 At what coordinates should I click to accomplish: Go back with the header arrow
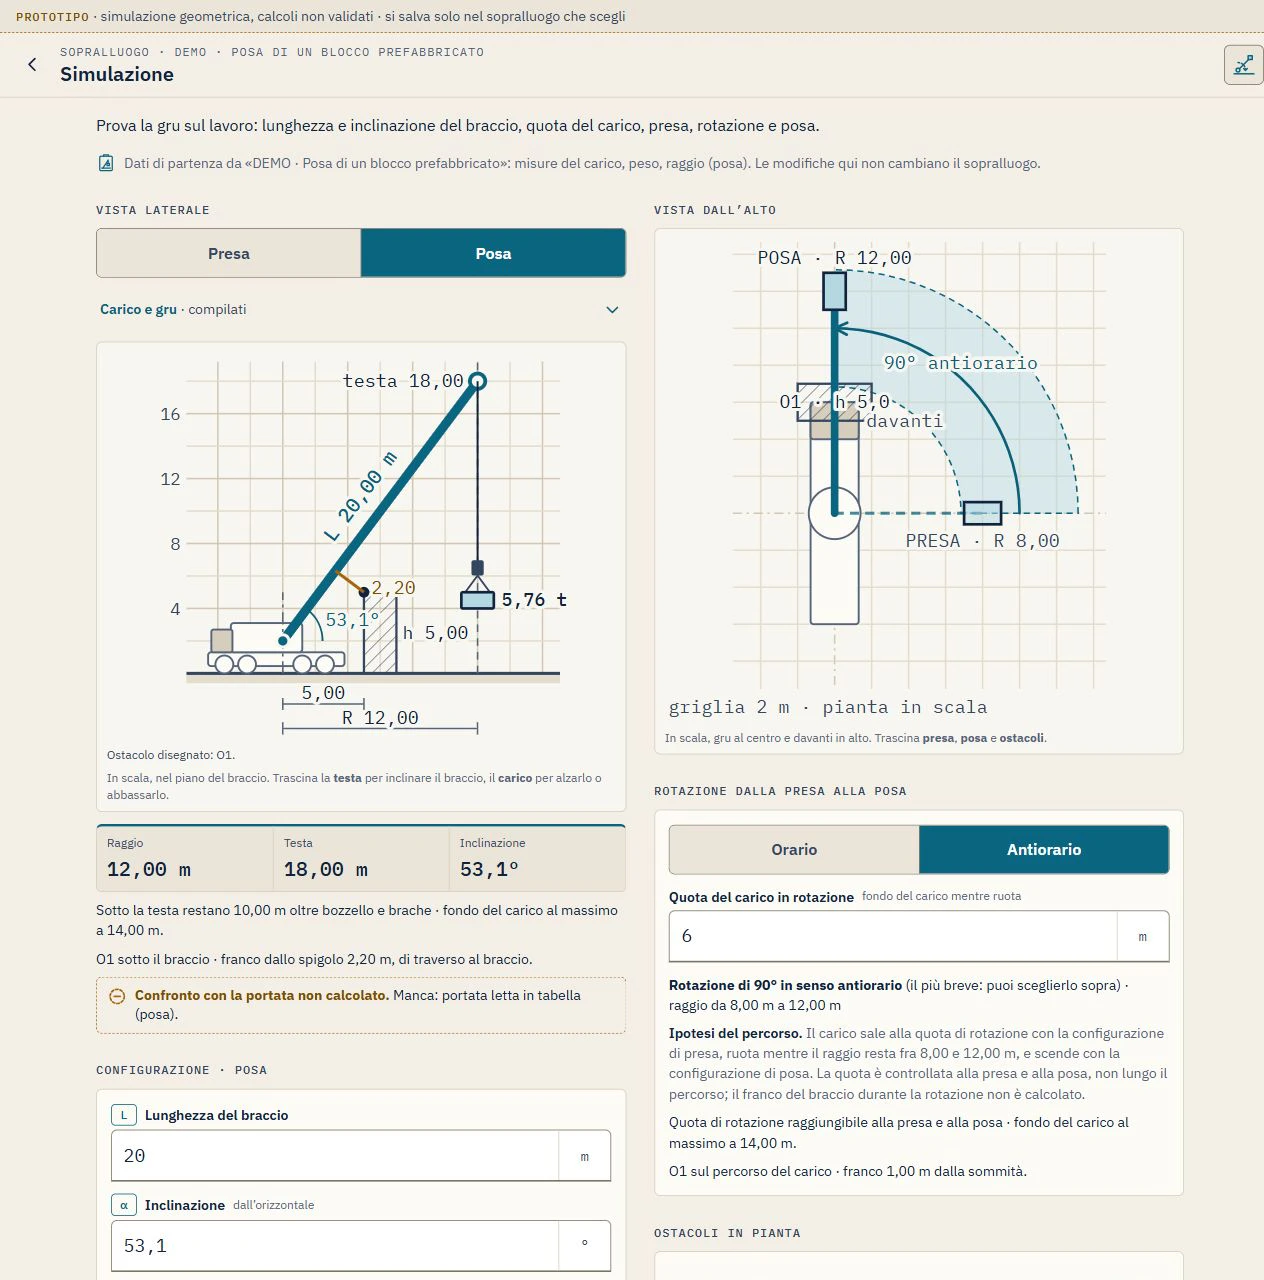click(32, 64)
